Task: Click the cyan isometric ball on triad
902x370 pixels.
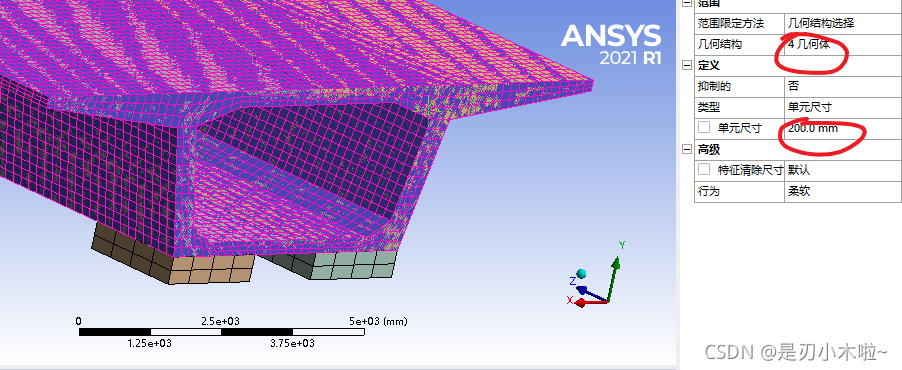Action: [581, 274]
